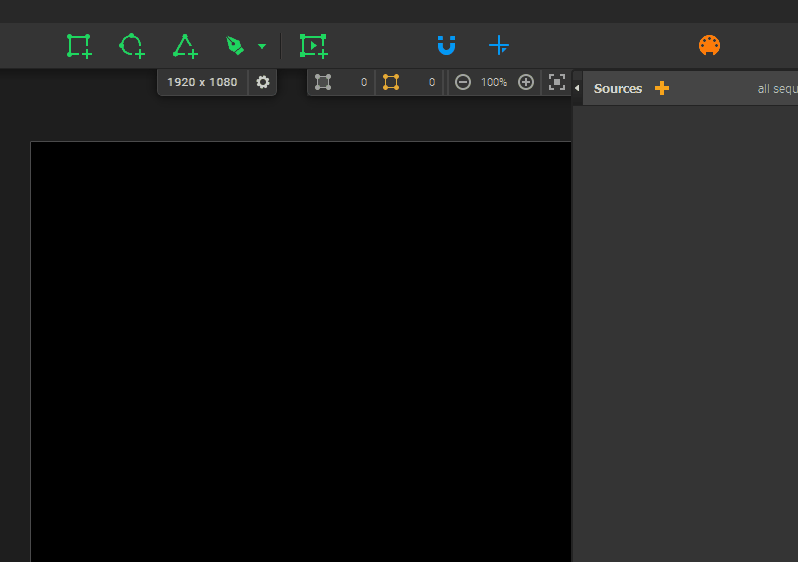Collapse the Sources panel with arrow
Image resolution: width=798 pixels, height=562 pixels.
(577, 89)
